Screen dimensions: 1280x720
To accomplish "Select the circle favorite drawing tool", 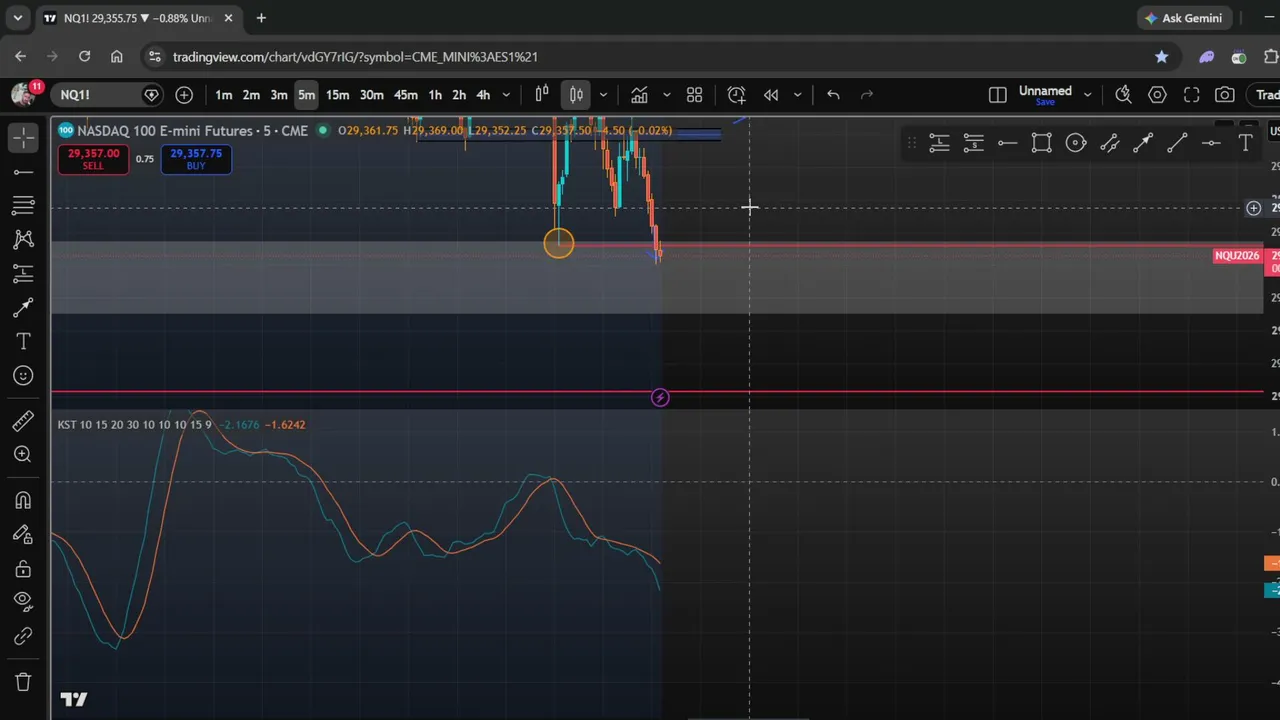I will [1076, 143].
